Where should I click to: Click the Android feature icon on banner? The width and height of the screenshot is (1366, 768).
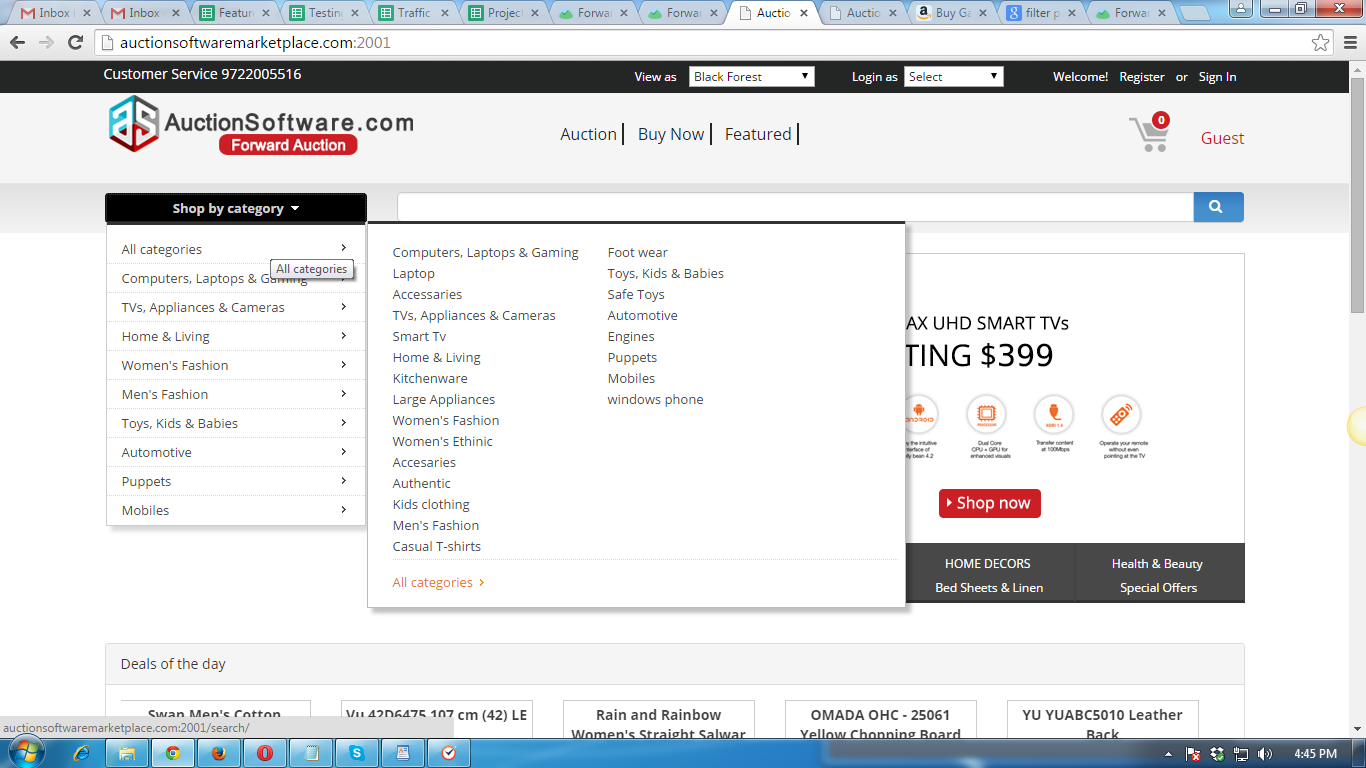pyautogui.click(x=919, y=413)
